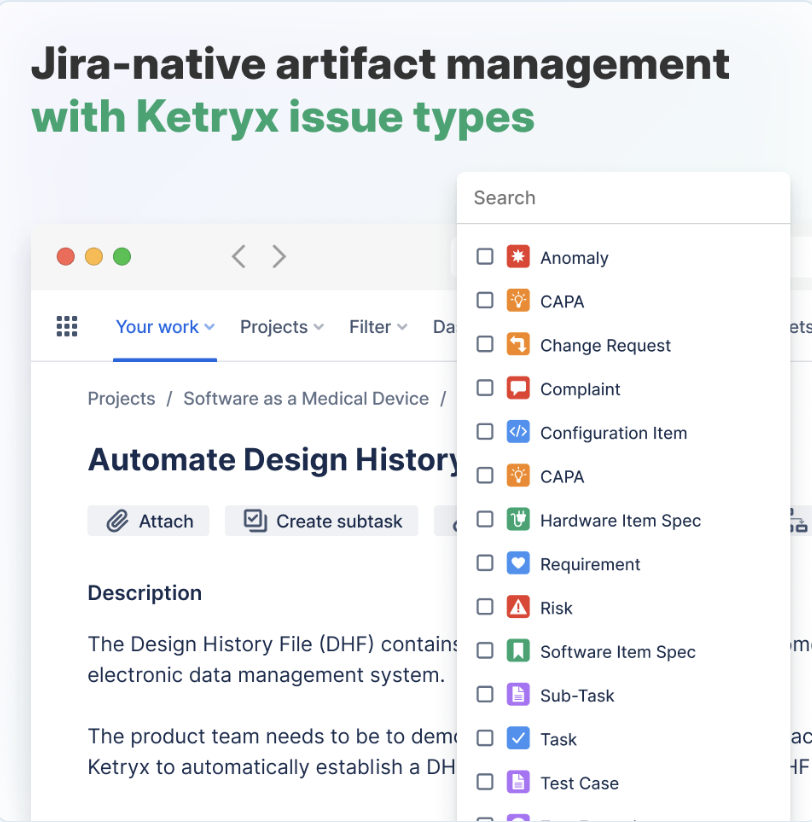The width and height of the screenshot is (812, 822).
Task: Select the Complaint speech bubble icon
Action: point(517,388)
